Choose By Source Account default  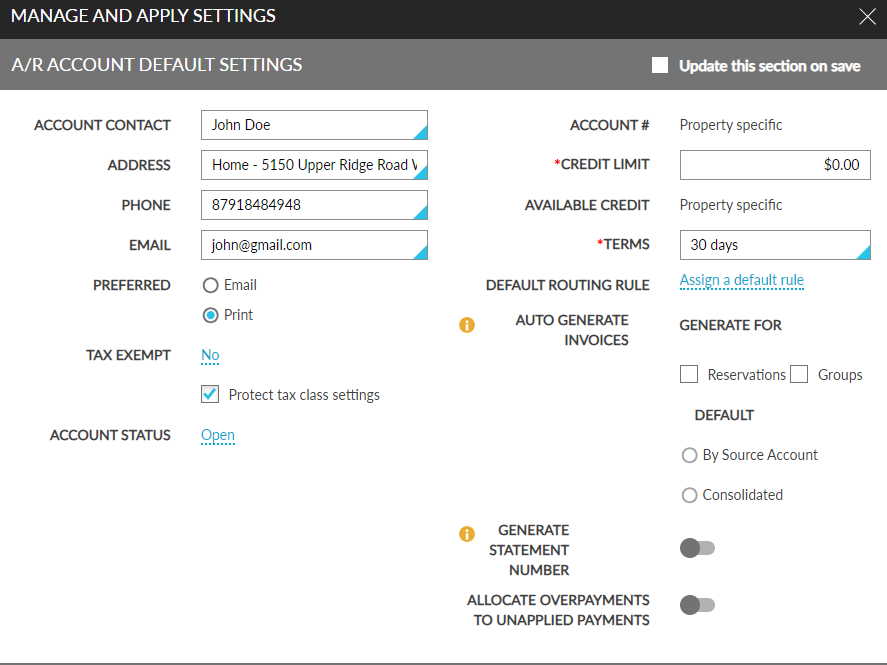pos(689,454)
